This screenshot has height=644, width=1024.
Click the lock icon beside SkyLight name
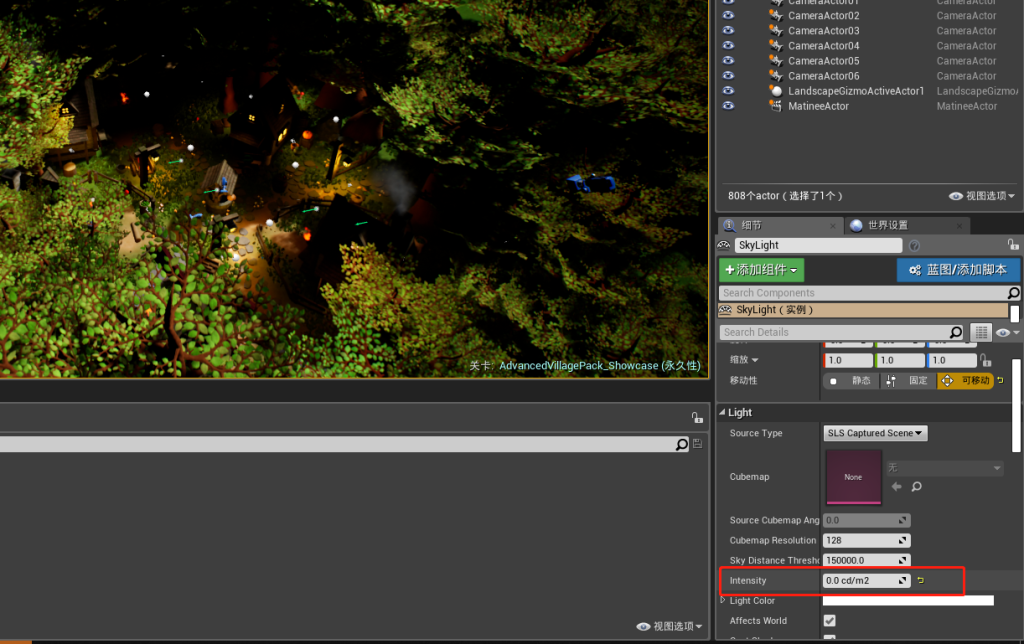point(1013,245)
